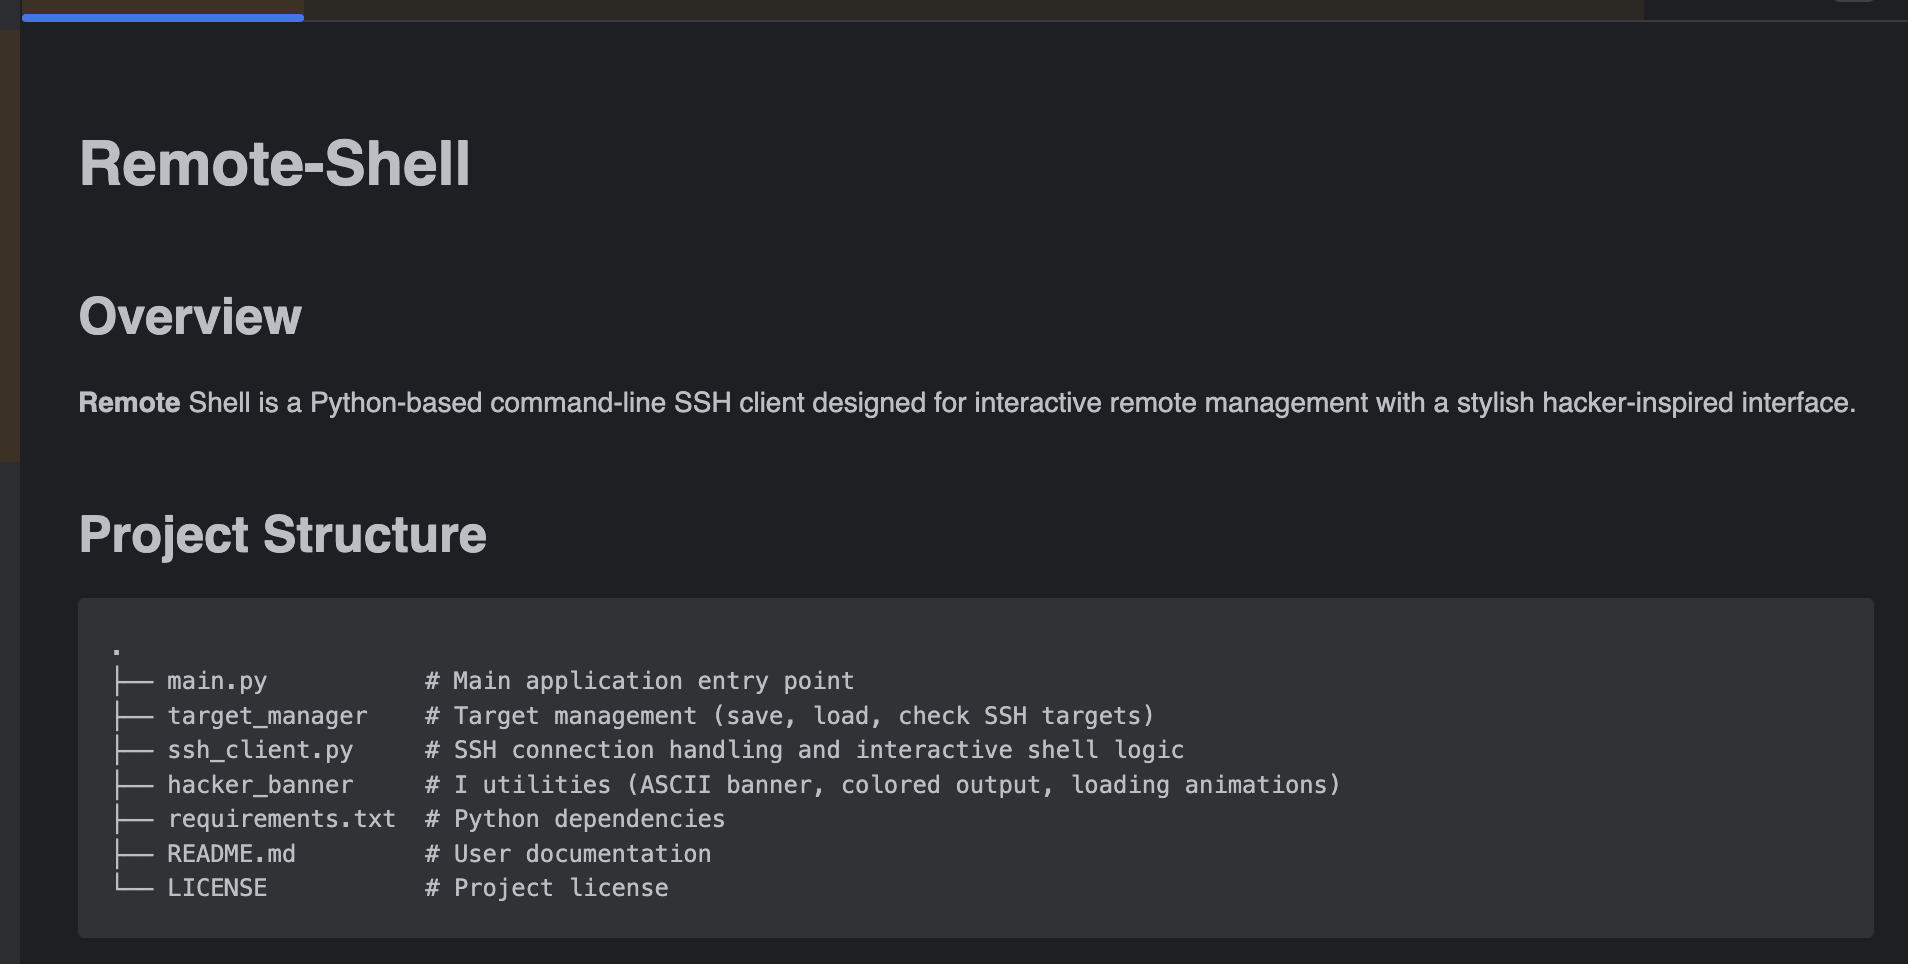
Task: Click the 'Project license' comment
Action: (x=561, y=888)
